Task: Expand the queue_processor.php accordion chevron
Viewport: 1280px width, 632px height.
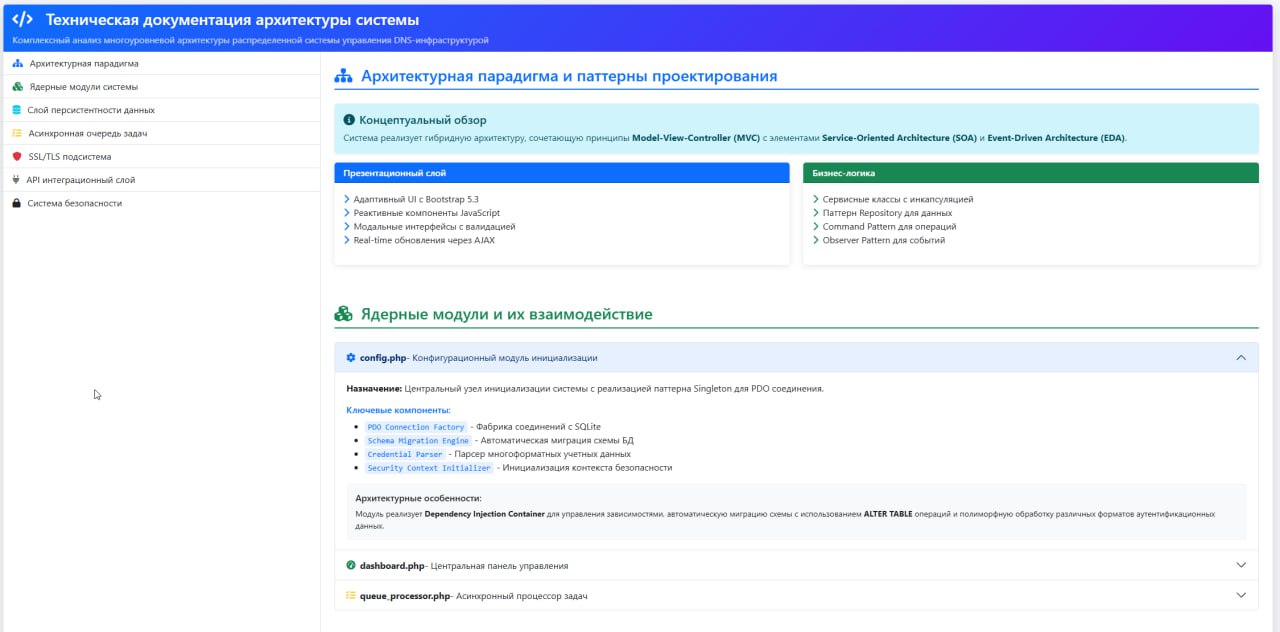Action: click(x=1241, y=595)
